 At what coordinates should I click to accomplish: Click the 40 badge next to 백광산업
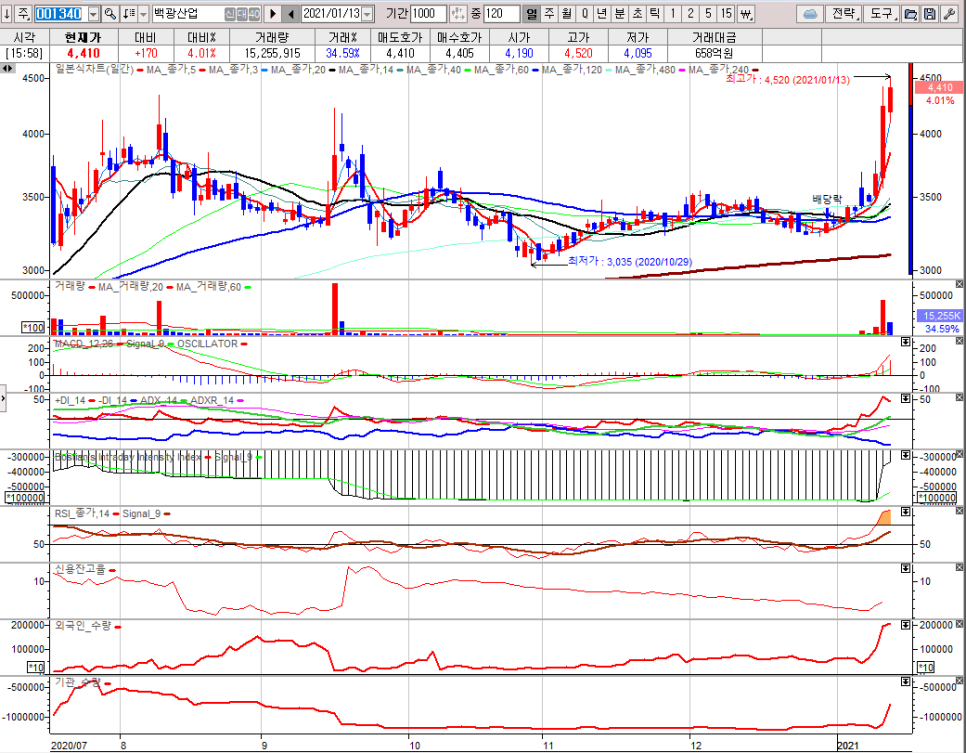pos(254,14)
